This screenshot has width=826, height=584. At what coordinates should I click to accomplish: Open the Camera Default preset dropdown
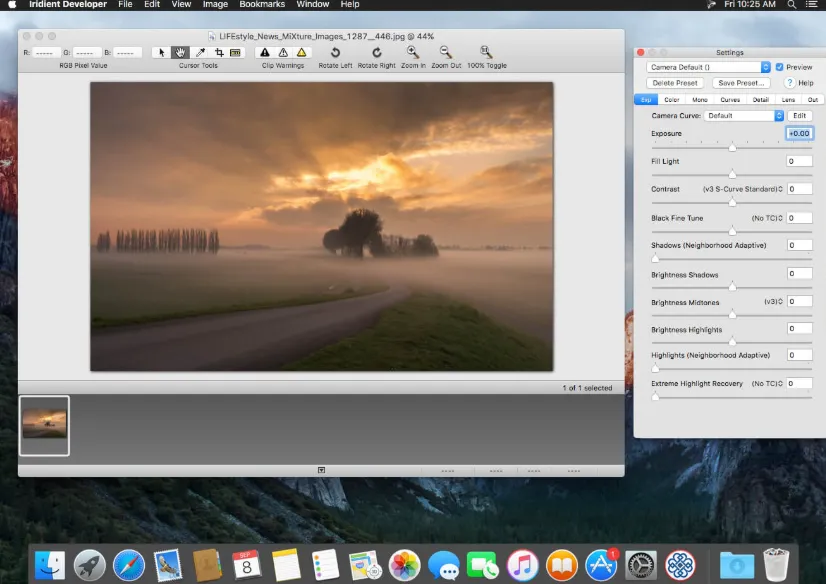tap(708, 67)
